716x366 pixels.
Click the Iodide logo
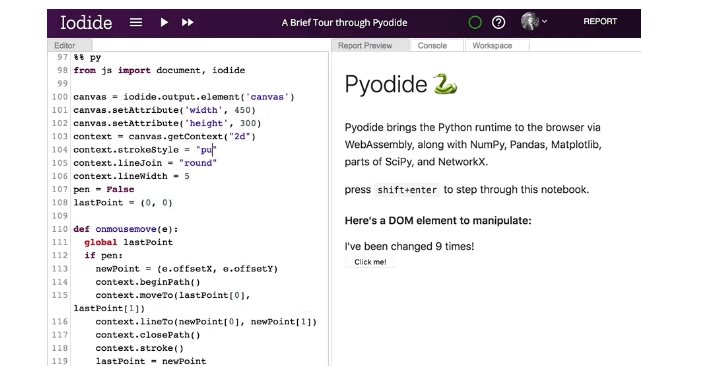[x=86, y=22]
